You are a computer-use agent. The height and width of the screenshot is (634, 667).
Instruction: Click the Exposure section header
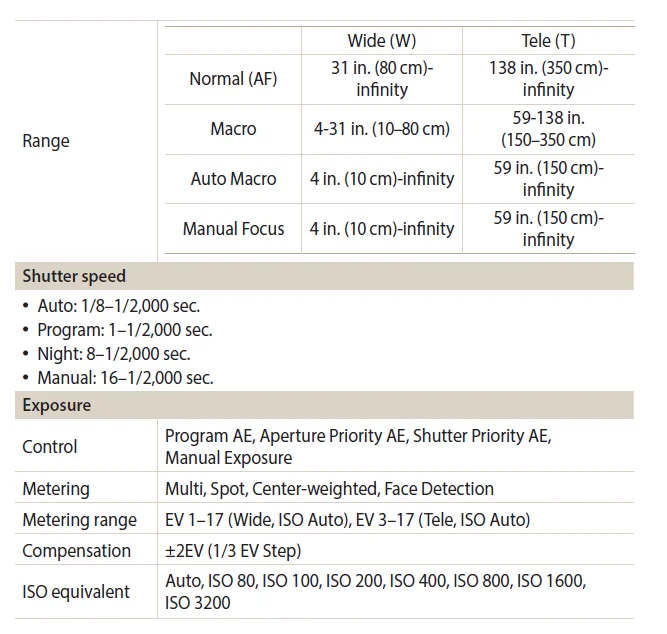tap(57, 405)
